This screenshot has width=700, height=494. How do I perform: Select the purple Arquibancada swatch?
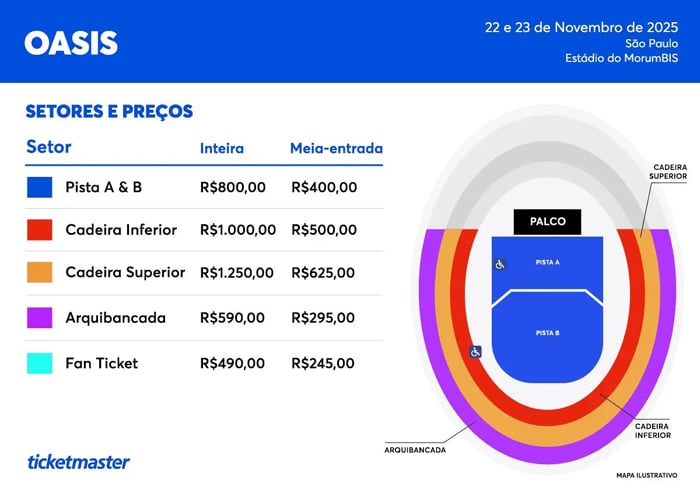pos(40,318)
